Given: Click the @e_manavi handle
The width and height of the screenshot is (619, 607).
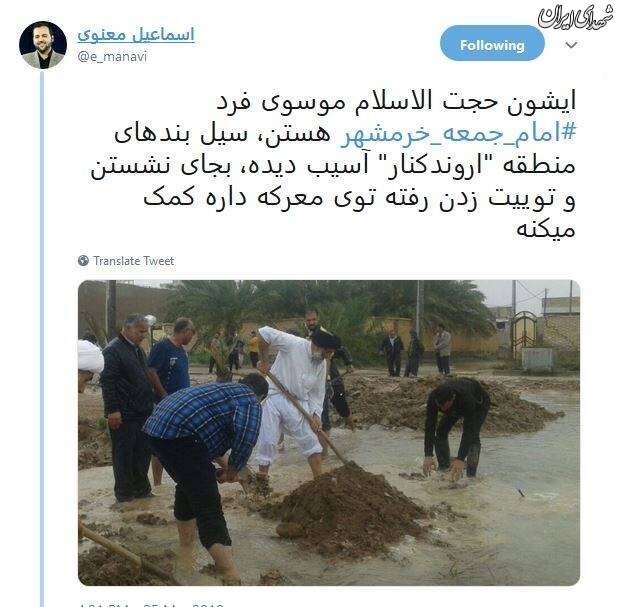Looking at the screenshot, I should tap(112, 57).
